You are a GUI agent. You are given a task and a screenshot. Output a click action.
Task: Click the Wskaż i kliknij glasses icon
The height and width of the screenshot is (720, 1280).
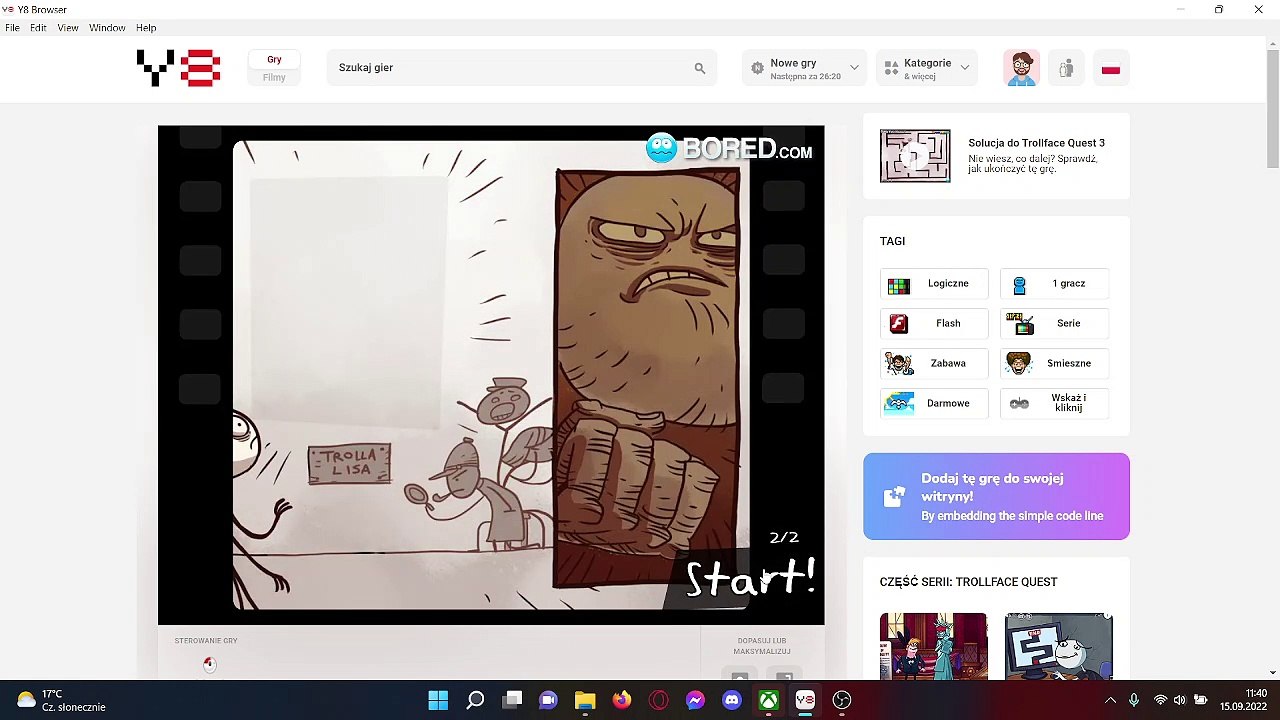tap(1019, 403)
